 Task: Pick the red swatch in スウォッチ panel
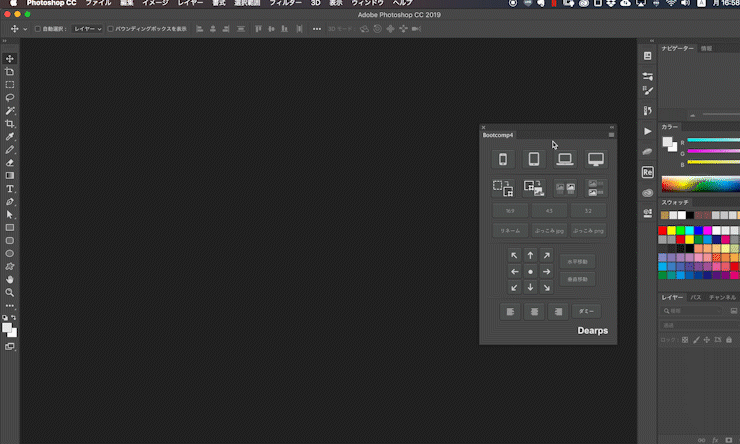[x=664, y=229]
